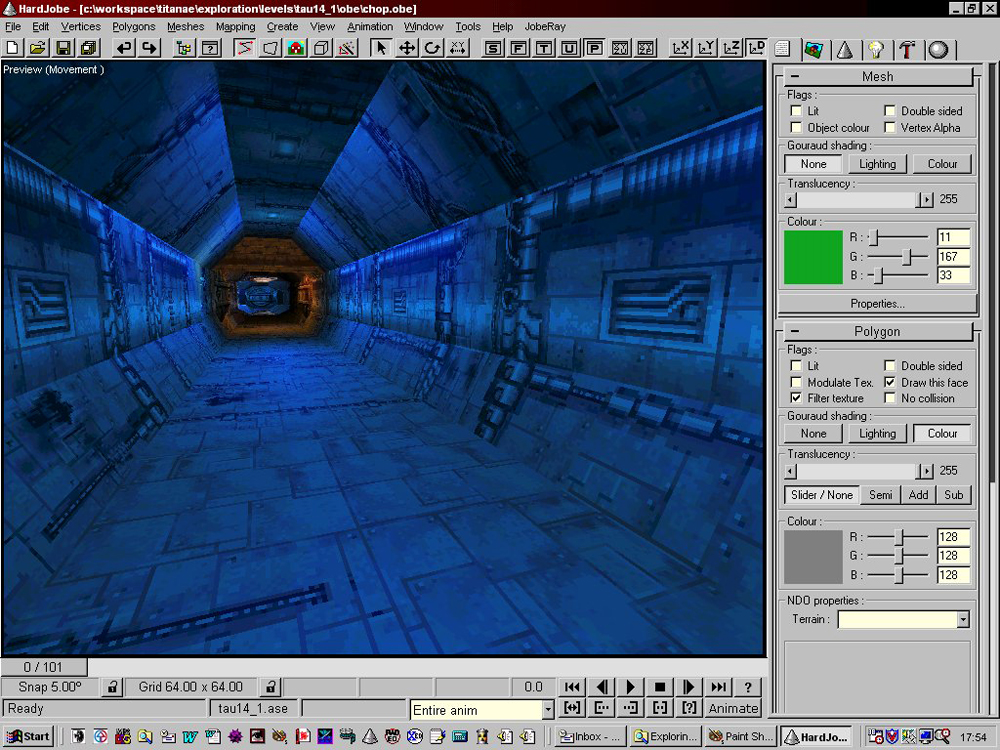Collapse the Polygon panel header
This screenshot has width=1000, height=750.
tap(877, 331)
